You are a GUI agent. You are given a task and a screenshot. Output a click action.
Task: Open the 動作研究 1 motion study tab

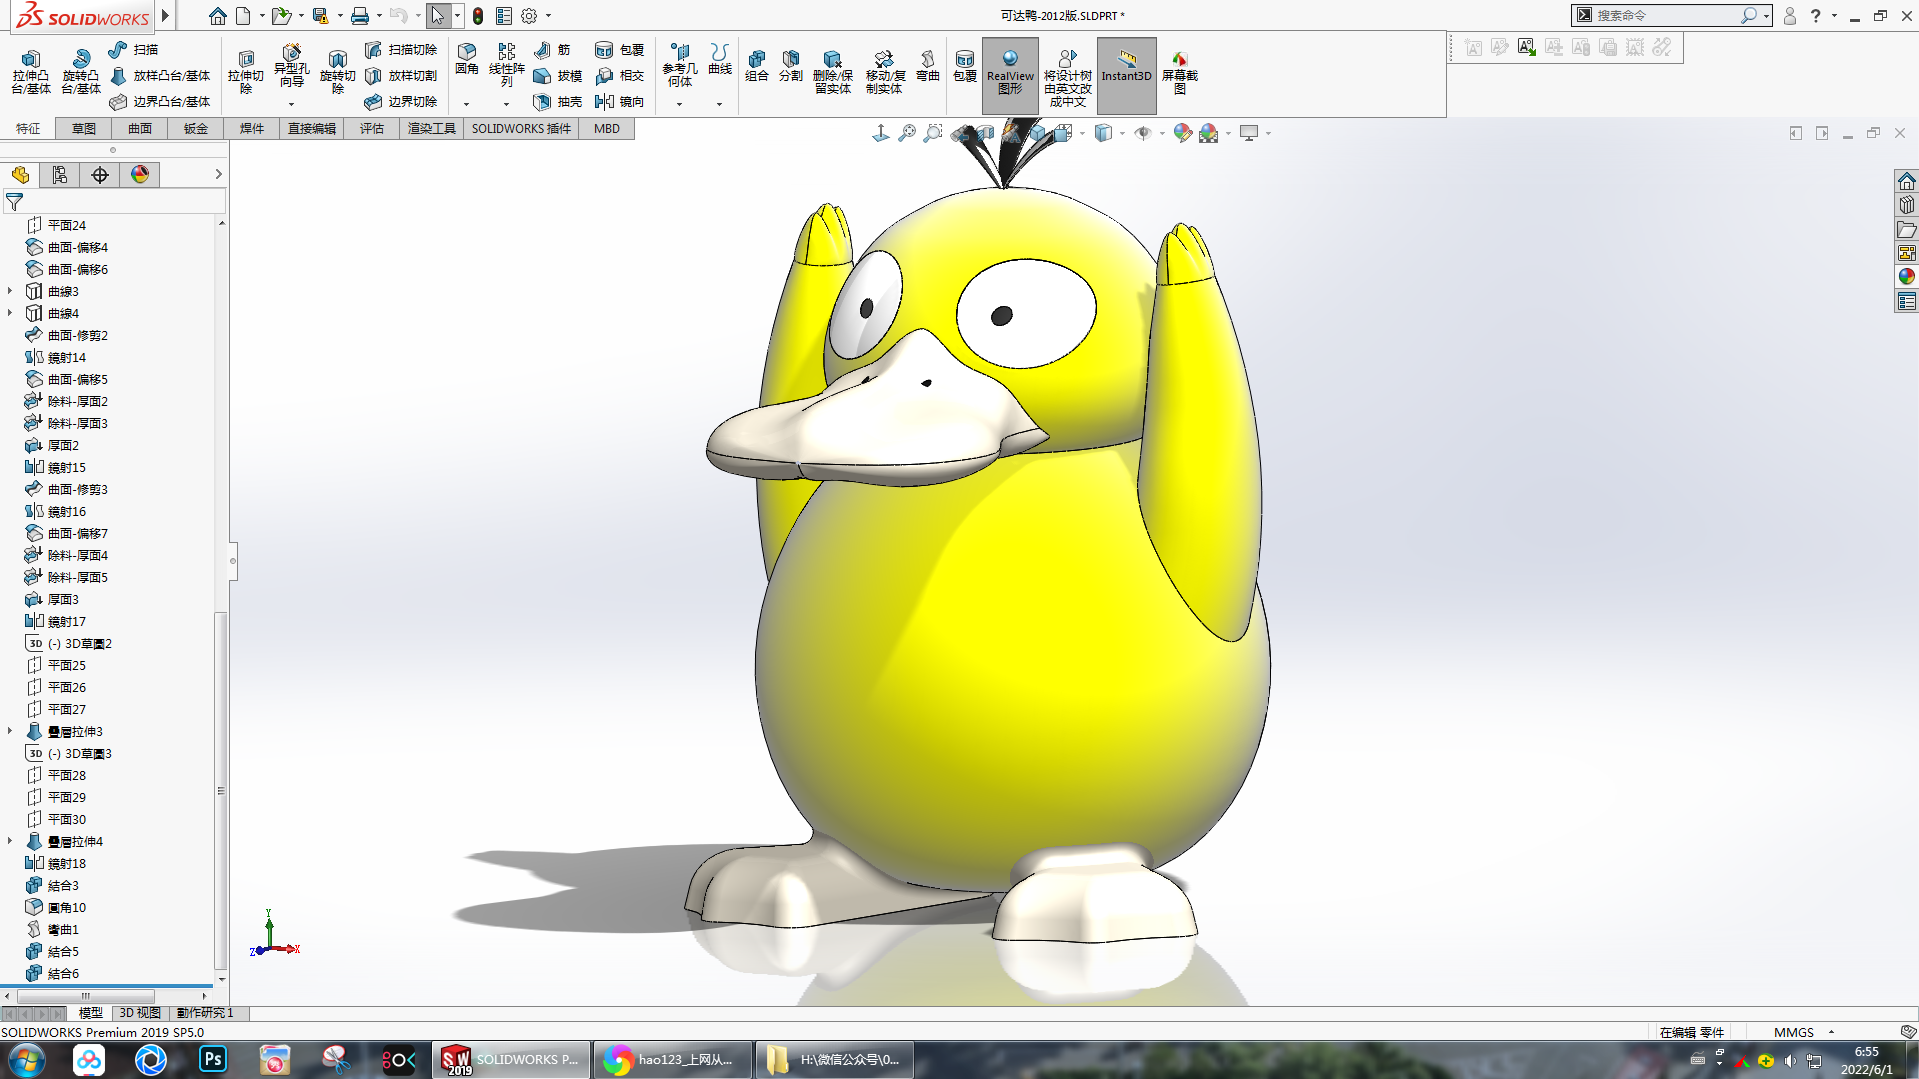pos(205,1013)
